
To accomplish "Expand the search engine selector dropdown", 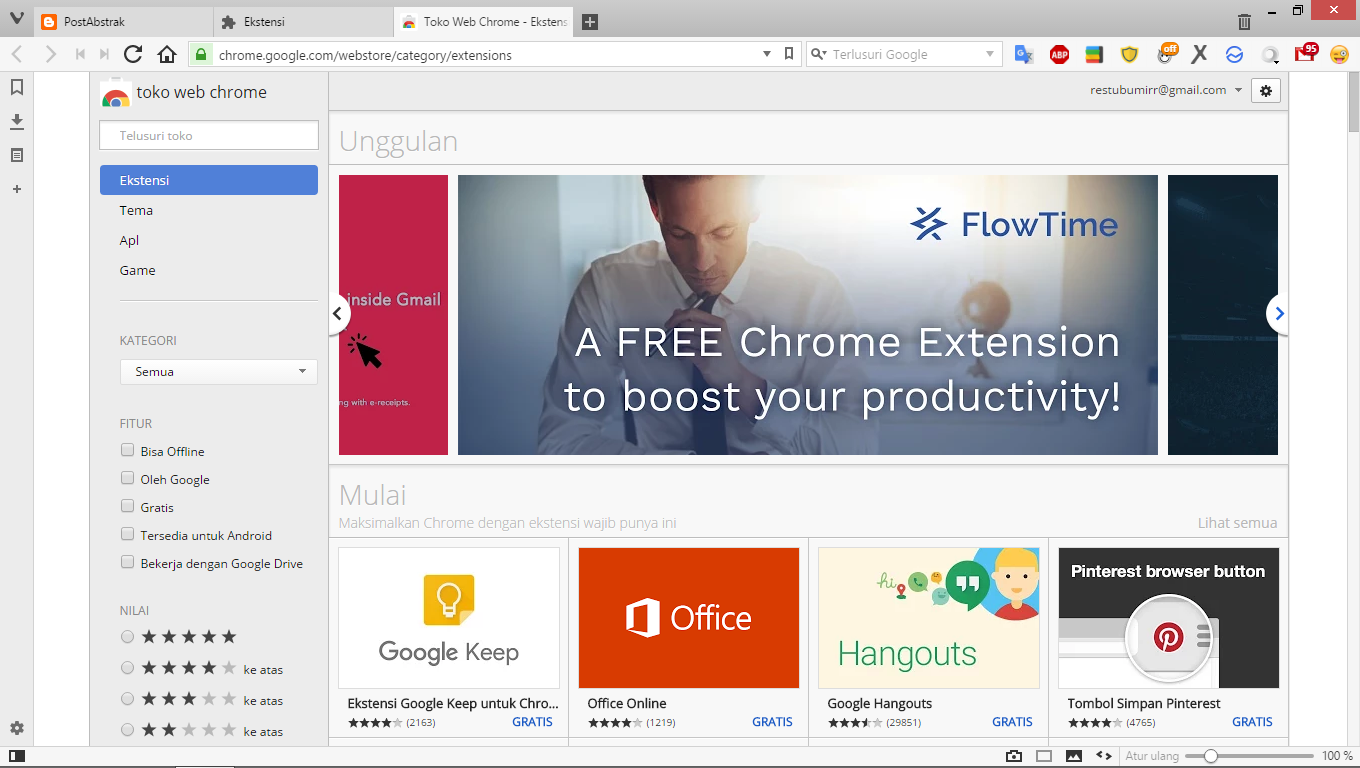I will (989, 54).
